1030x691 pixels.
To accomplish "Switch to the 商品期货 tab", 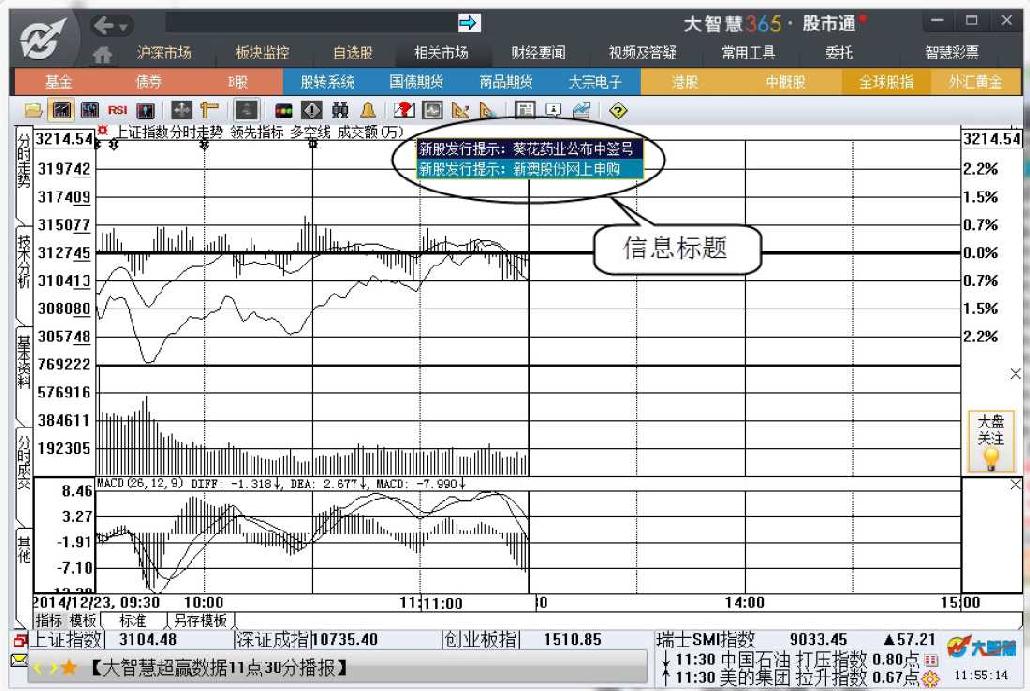I will pyautogui.click(x=506, y=82).
